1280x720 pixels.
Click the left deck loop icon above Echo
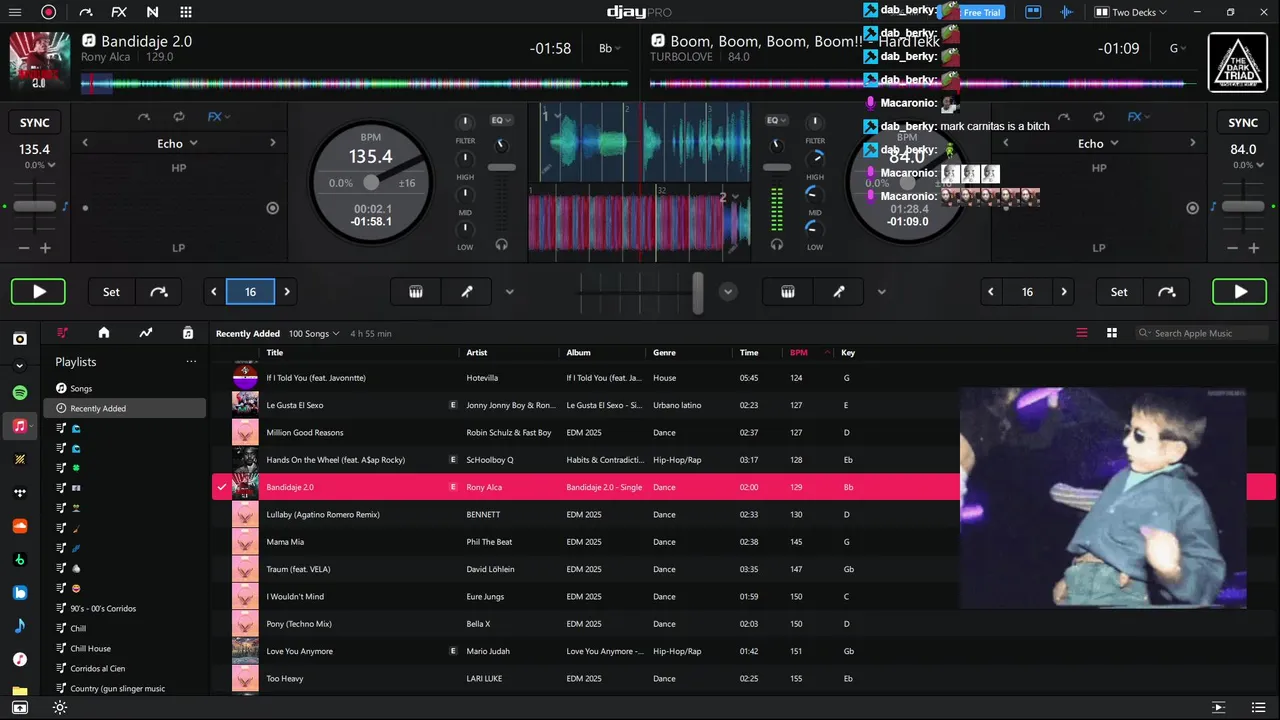pyautogui.click(x=179, y=117)
